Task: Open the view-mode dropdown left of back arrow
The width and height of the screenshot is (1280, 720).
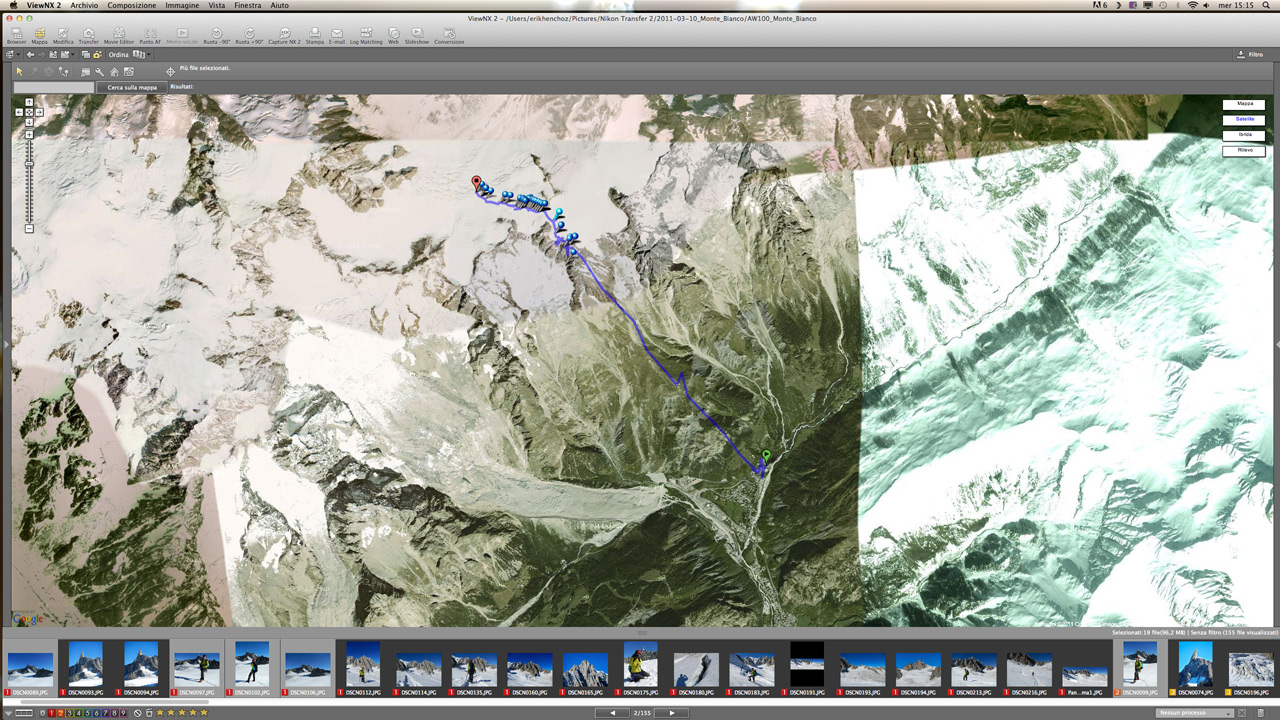Action: pos(12,55)
